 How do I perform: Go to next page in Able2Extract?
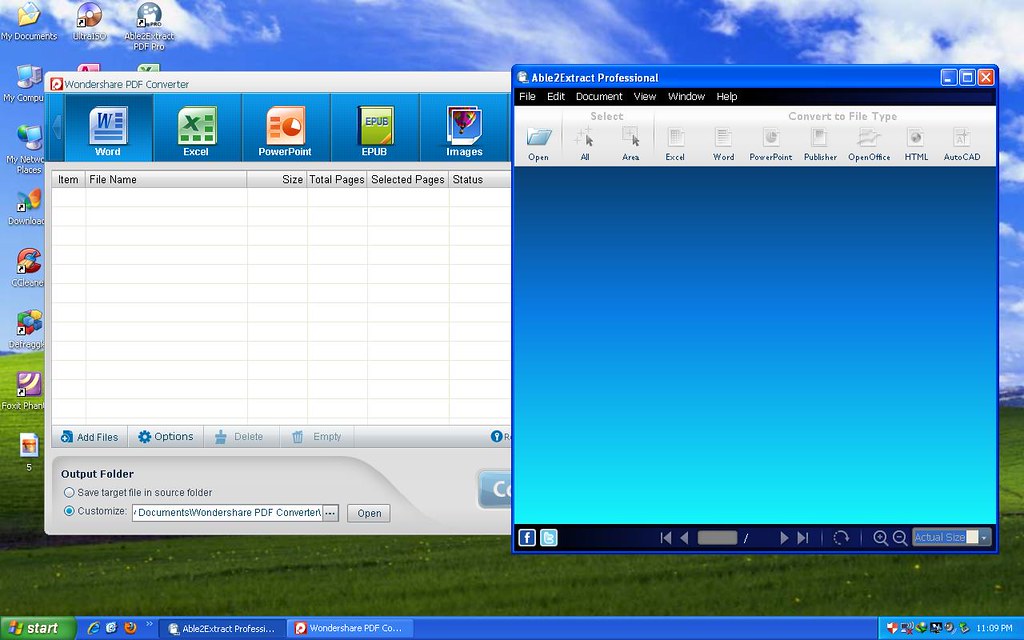[x=784, y=537]
